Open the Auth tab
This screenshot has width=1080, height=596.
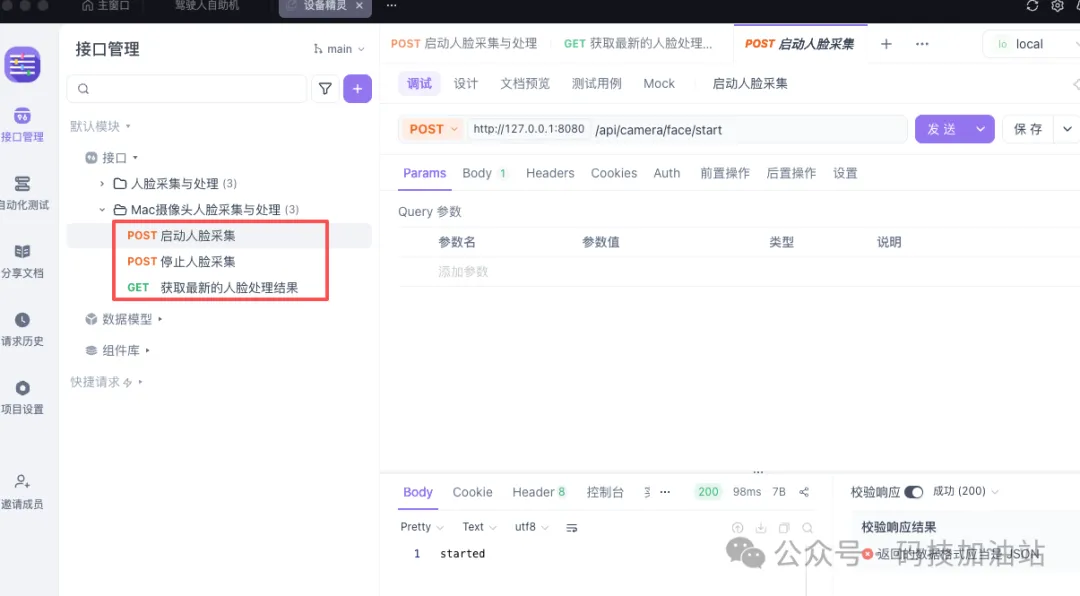tap(667, 173)
